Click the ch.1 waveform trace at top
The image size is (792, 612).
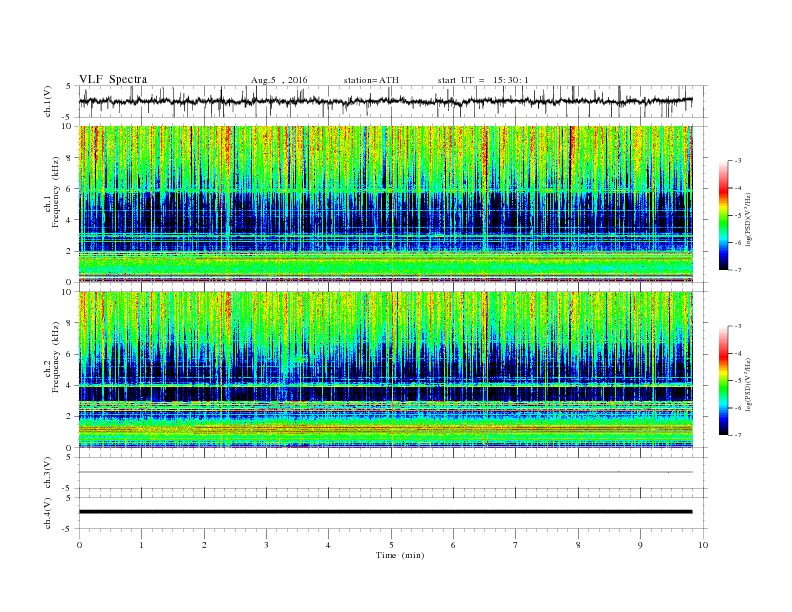(x=385, y=101)
